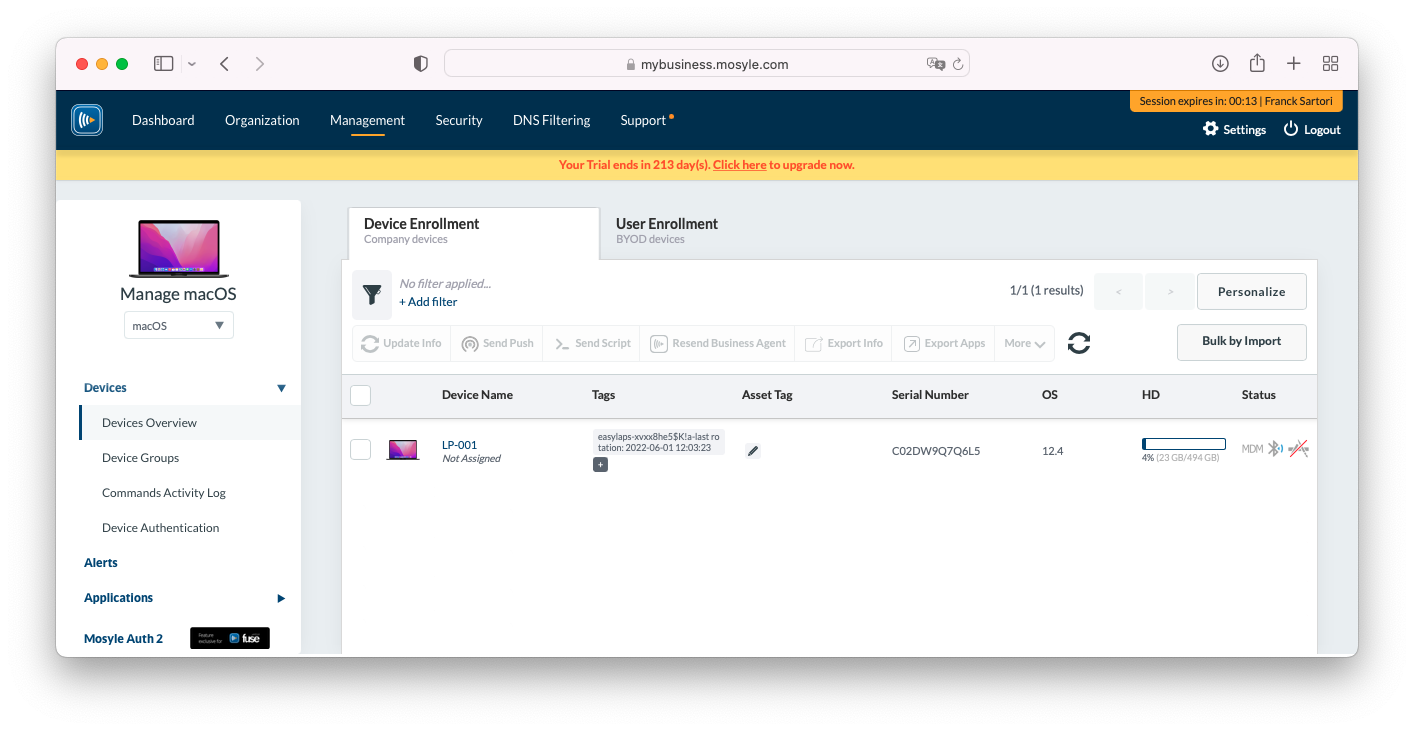Open Mosyle Auth 2 in the sidebar

[x=124, y=638]
